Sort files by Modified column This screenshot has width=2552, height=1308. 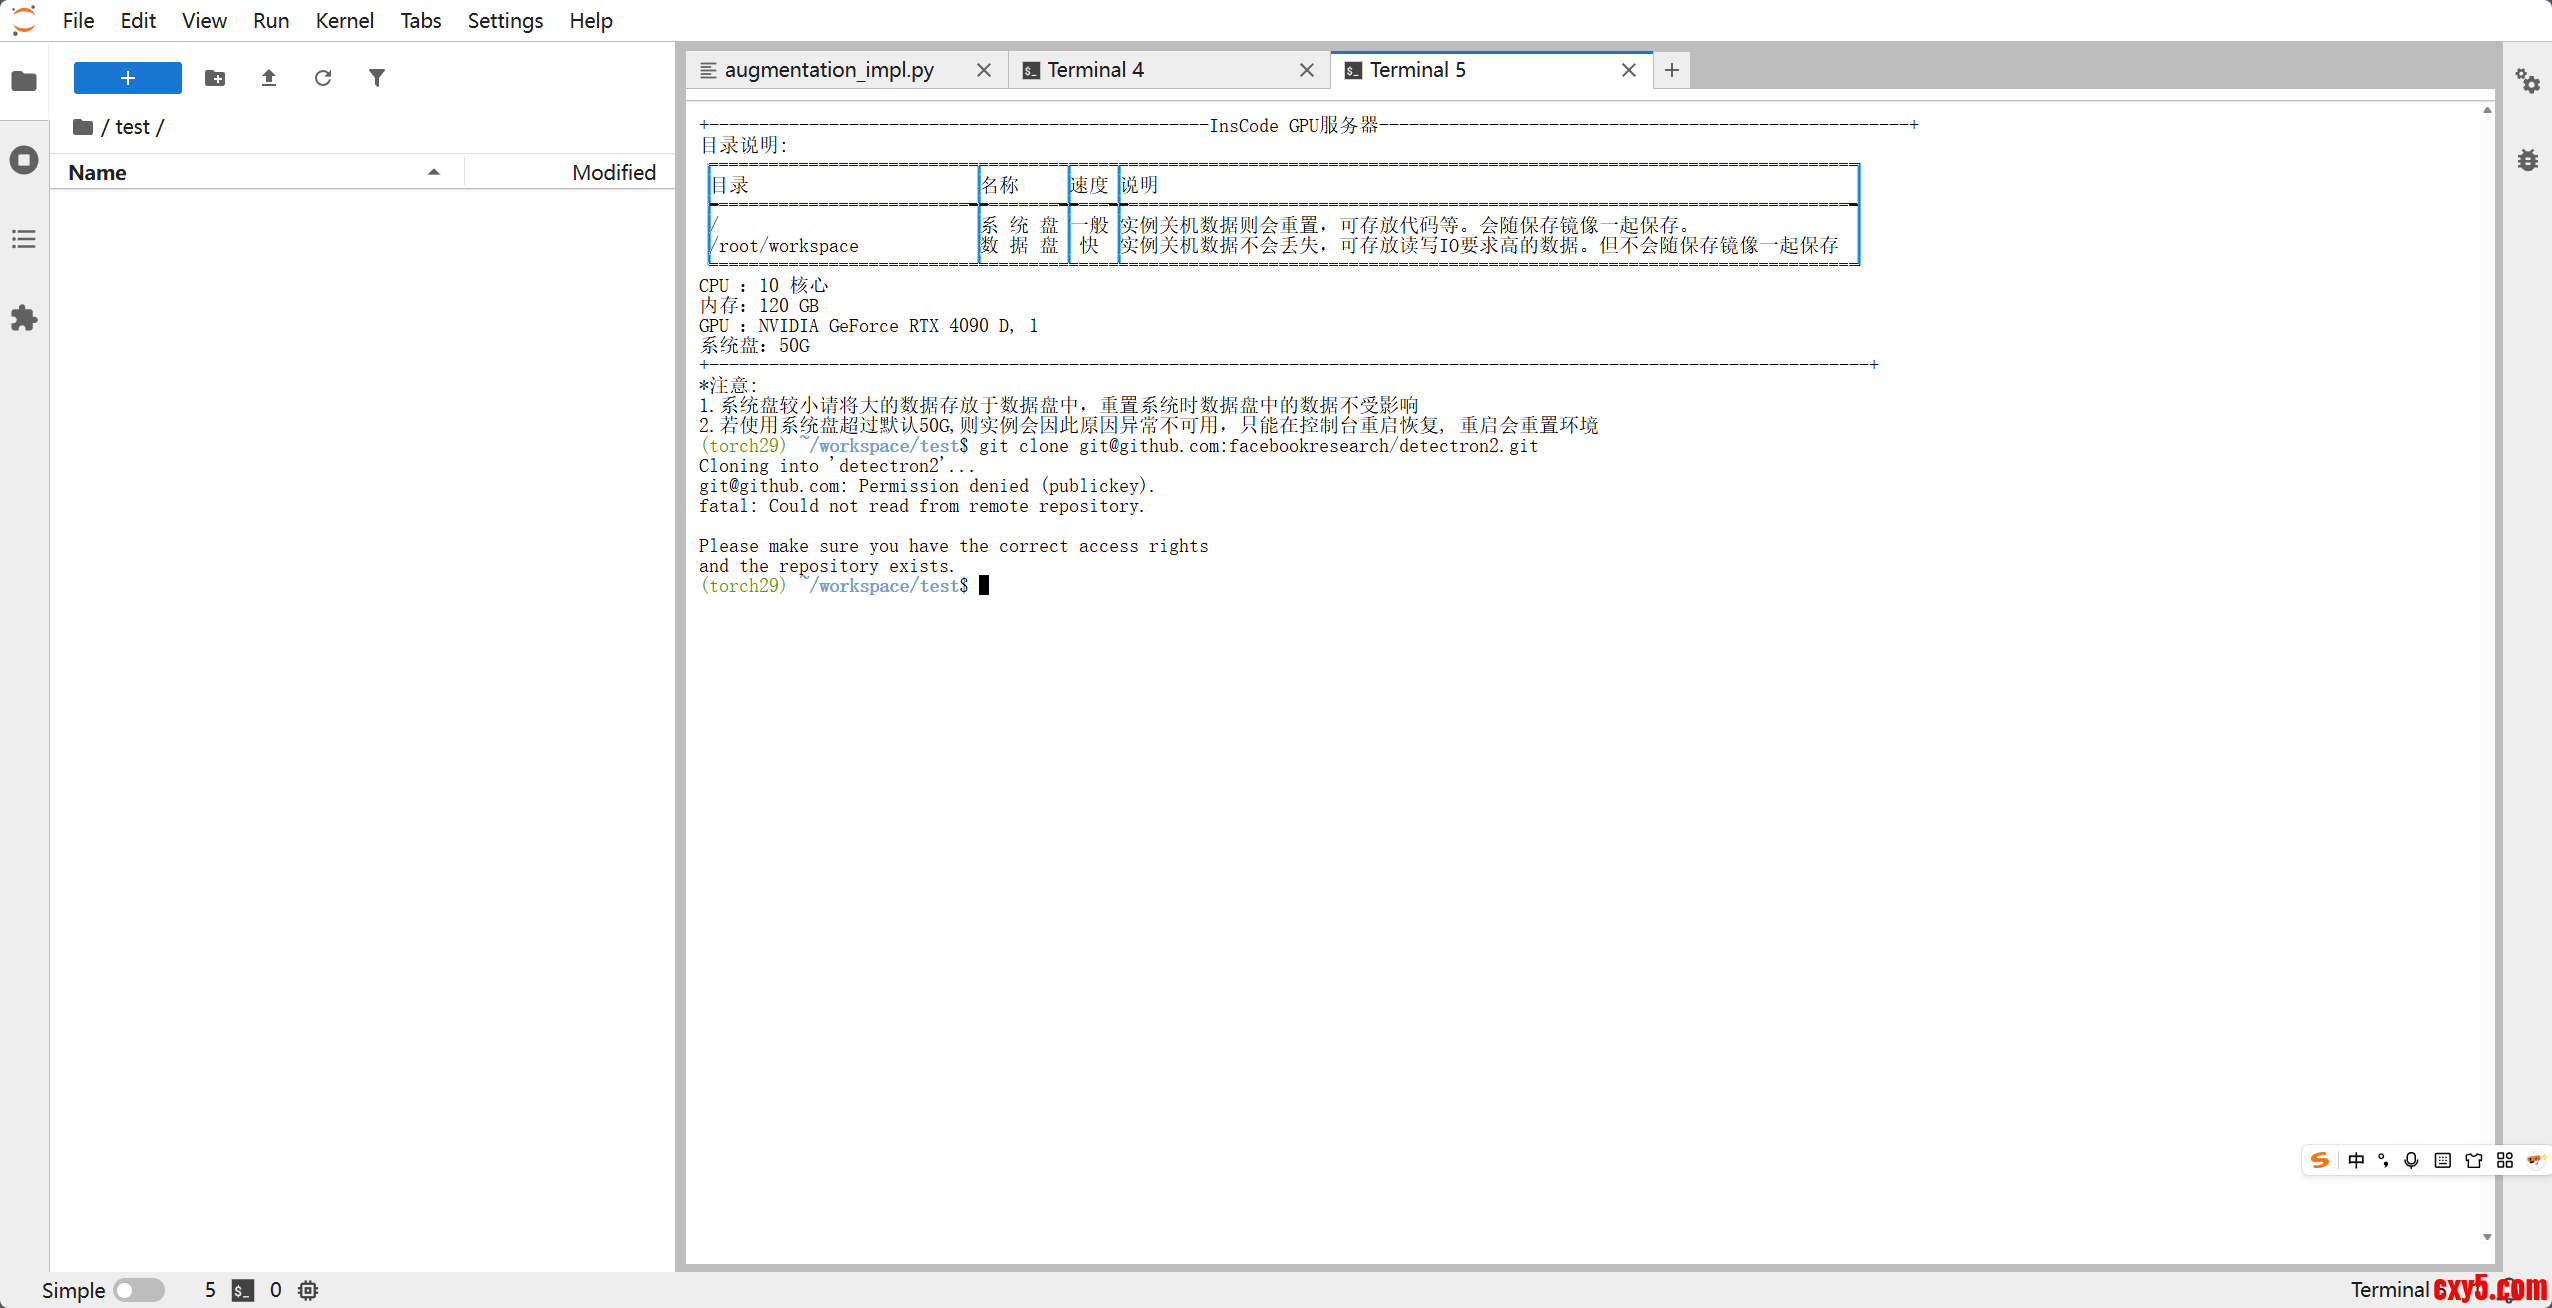click(613, 172)
